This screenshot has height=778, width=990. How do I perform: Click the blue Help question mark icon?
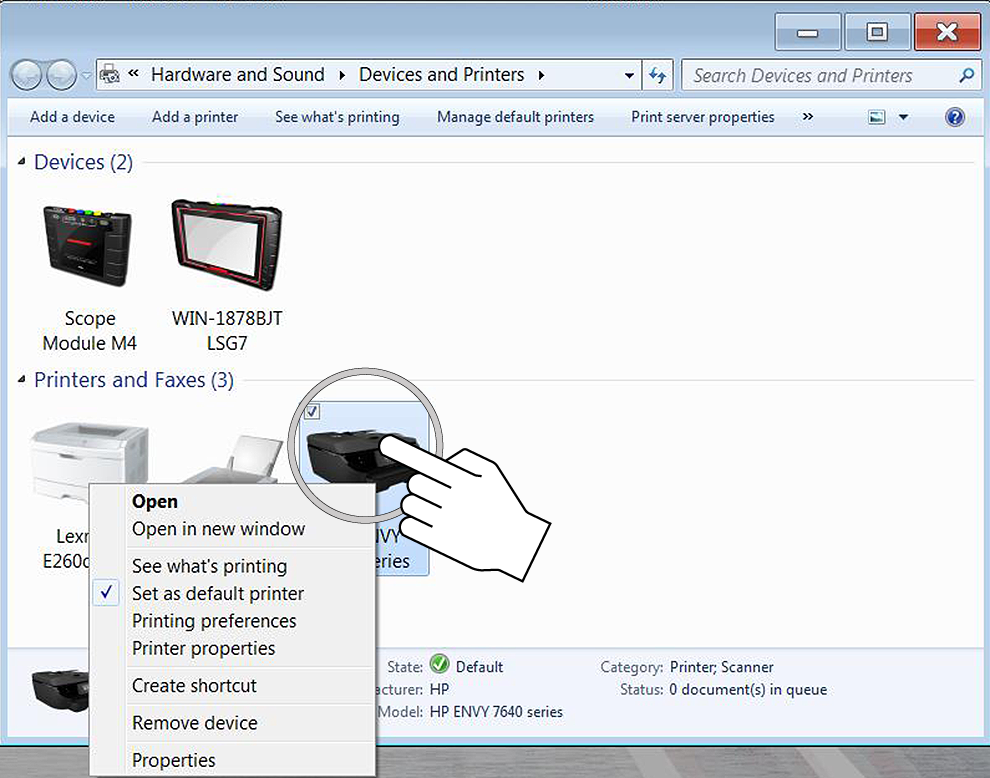pyautogui.click(x=954, y=117)
